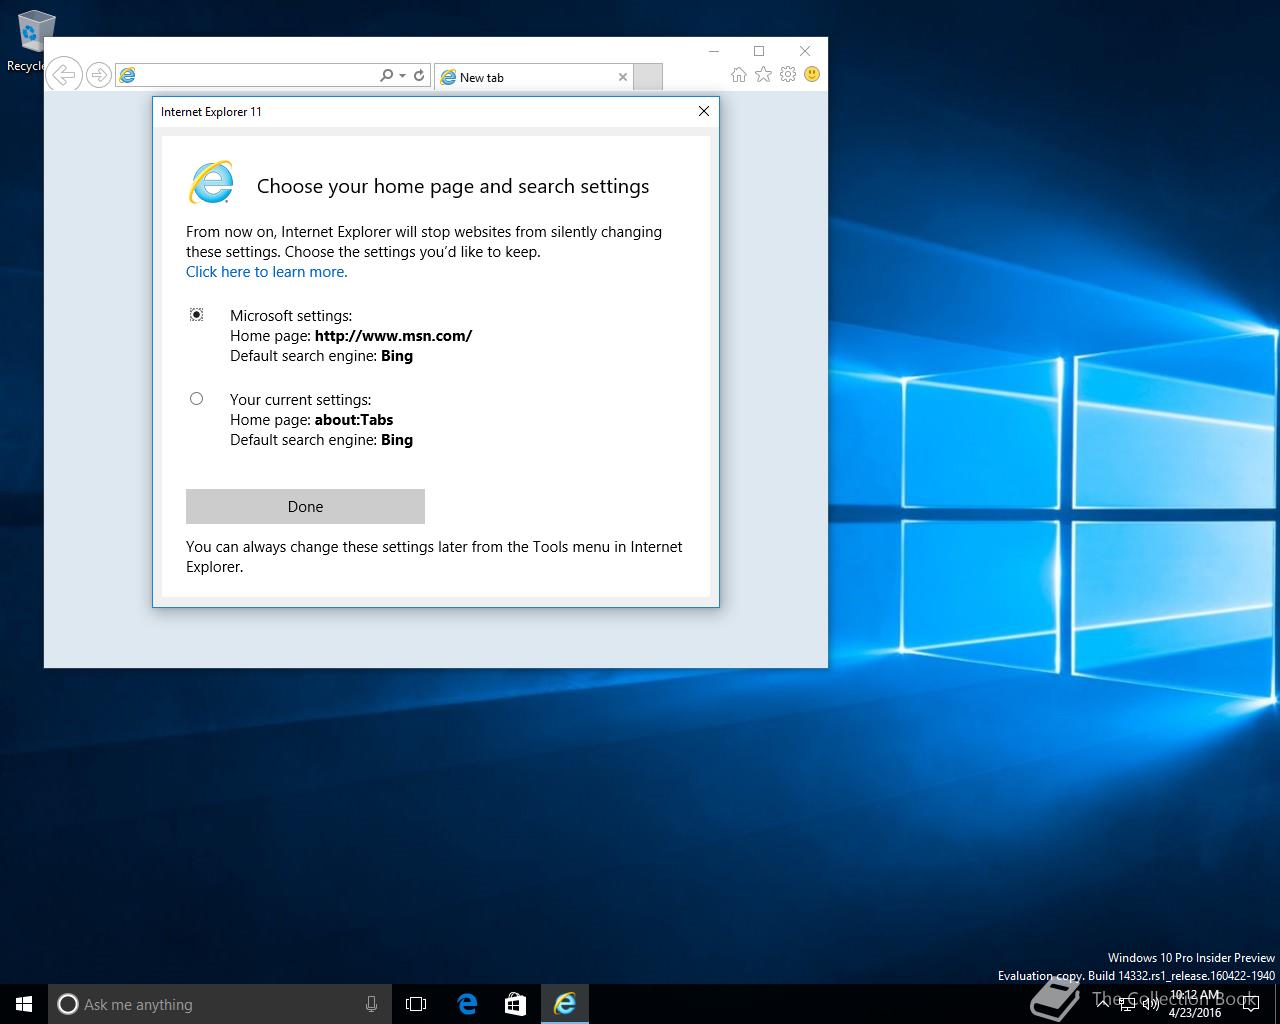Click the search magnifier in address bar
Screen dimensions: 1280x1024
coord(386,75)
